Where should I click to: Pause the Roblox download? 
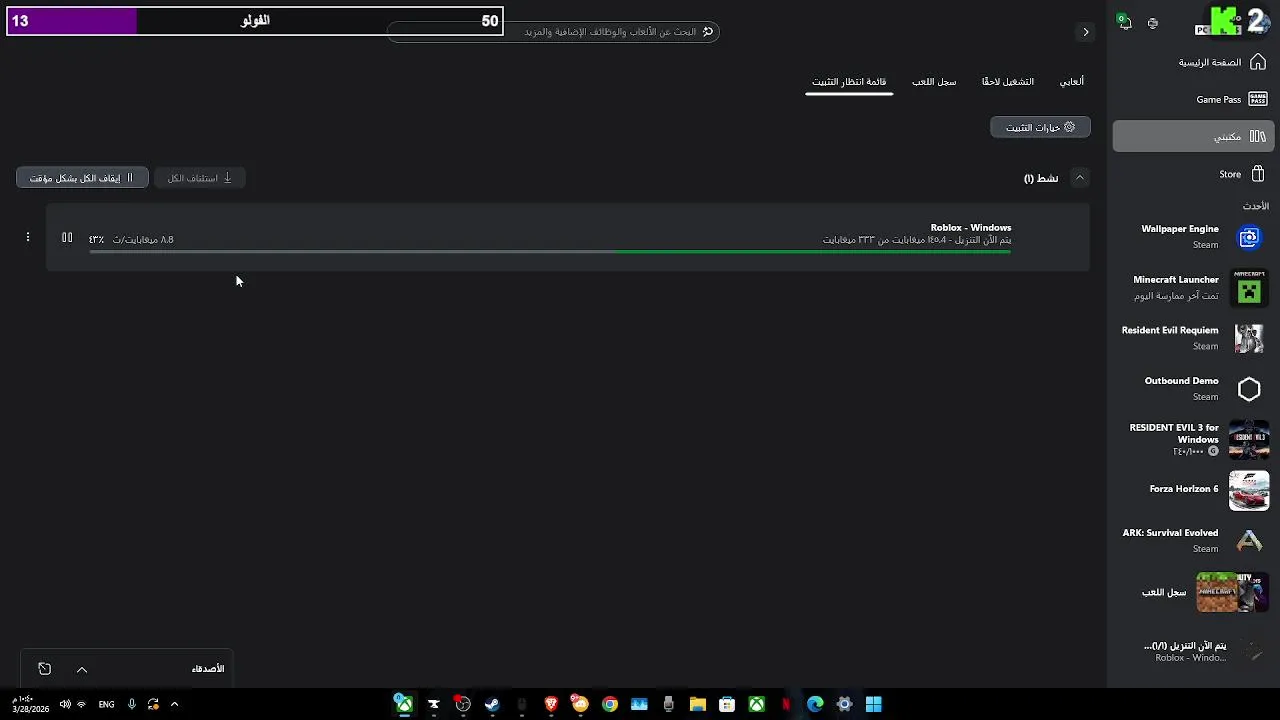pyautogui.click(x=67, y=238)
